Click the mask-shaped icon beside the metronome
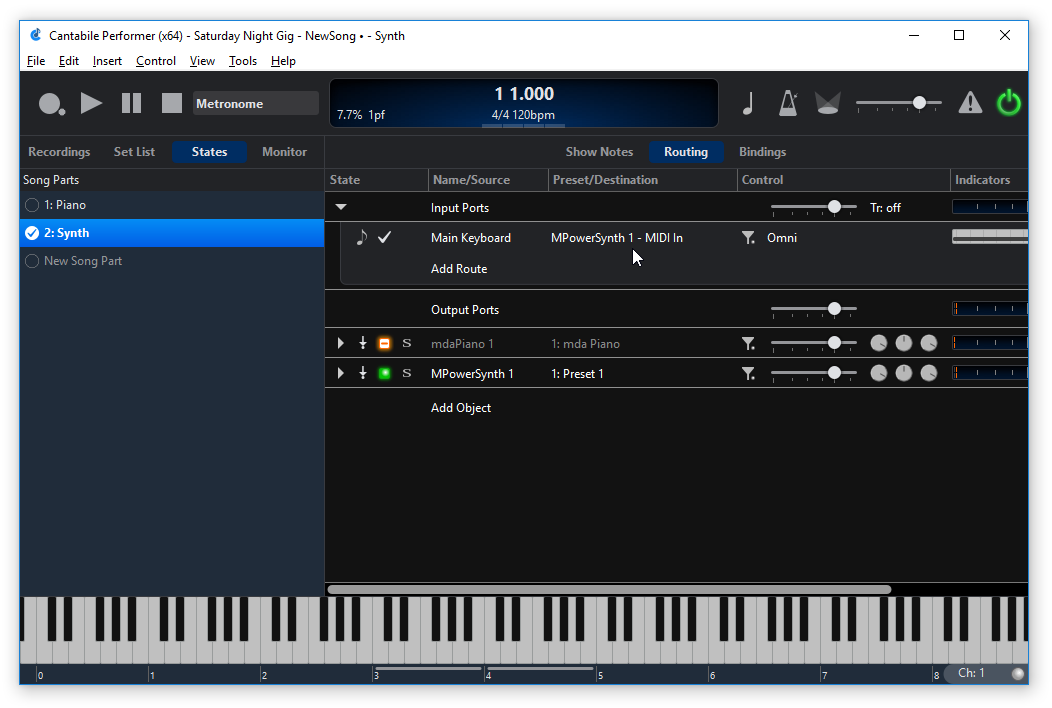 pos(827,103)
